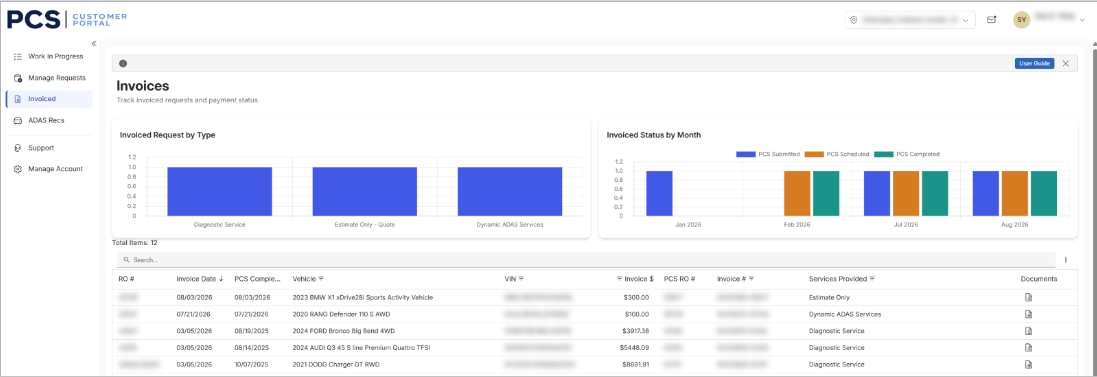Select the 2021 DODG Charger GT RWD cell
The width and height of the screenshot is (1097, 377).
[x=336, y=364]
